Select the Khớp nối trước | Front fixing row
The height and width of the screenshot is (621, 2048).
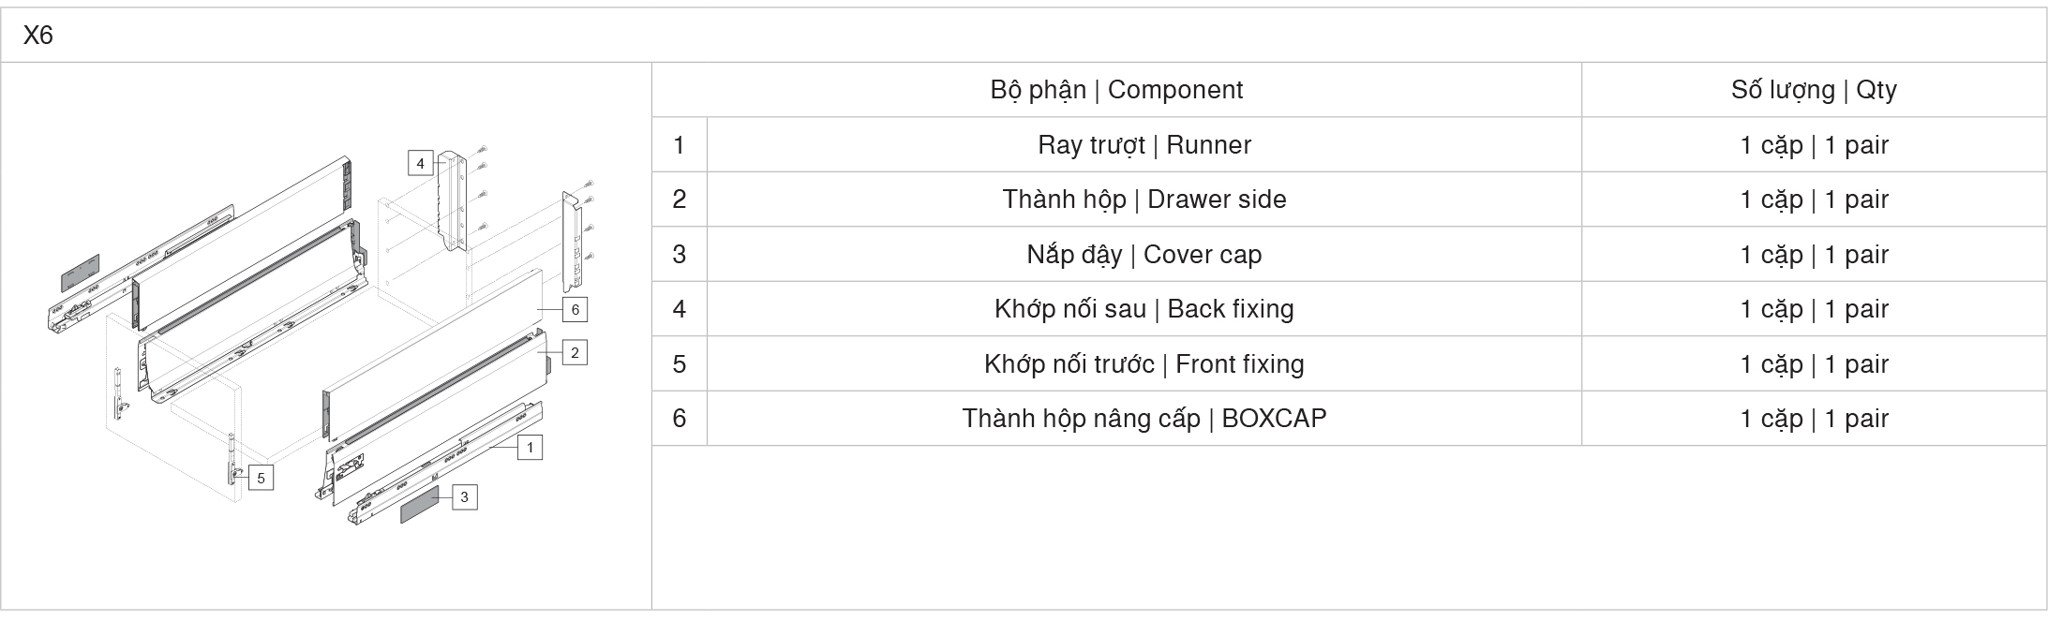(x=1349, y=364)
